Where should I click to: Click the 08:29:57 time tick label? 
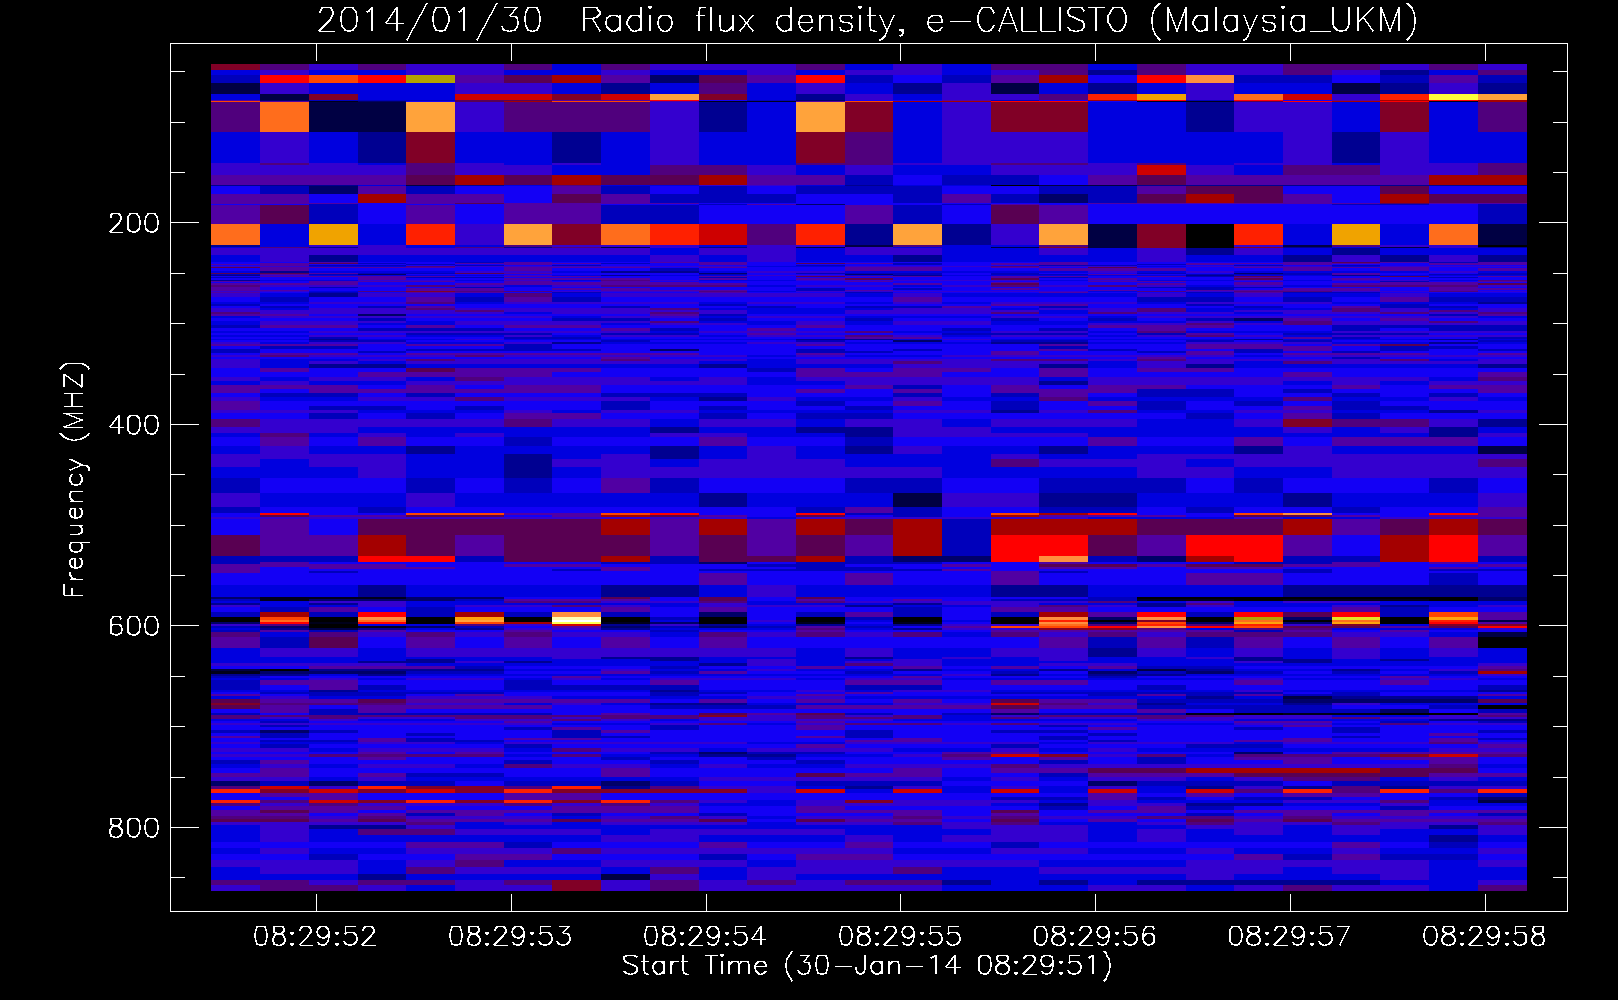[1289, 937]
